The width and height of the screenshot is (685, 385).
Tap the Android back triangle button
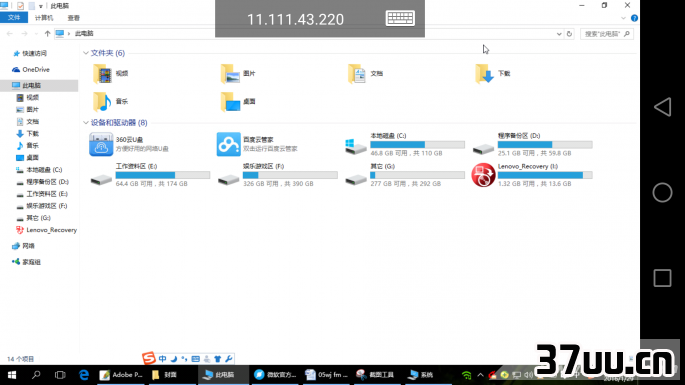pyautogui.click(x=662, y=107)
